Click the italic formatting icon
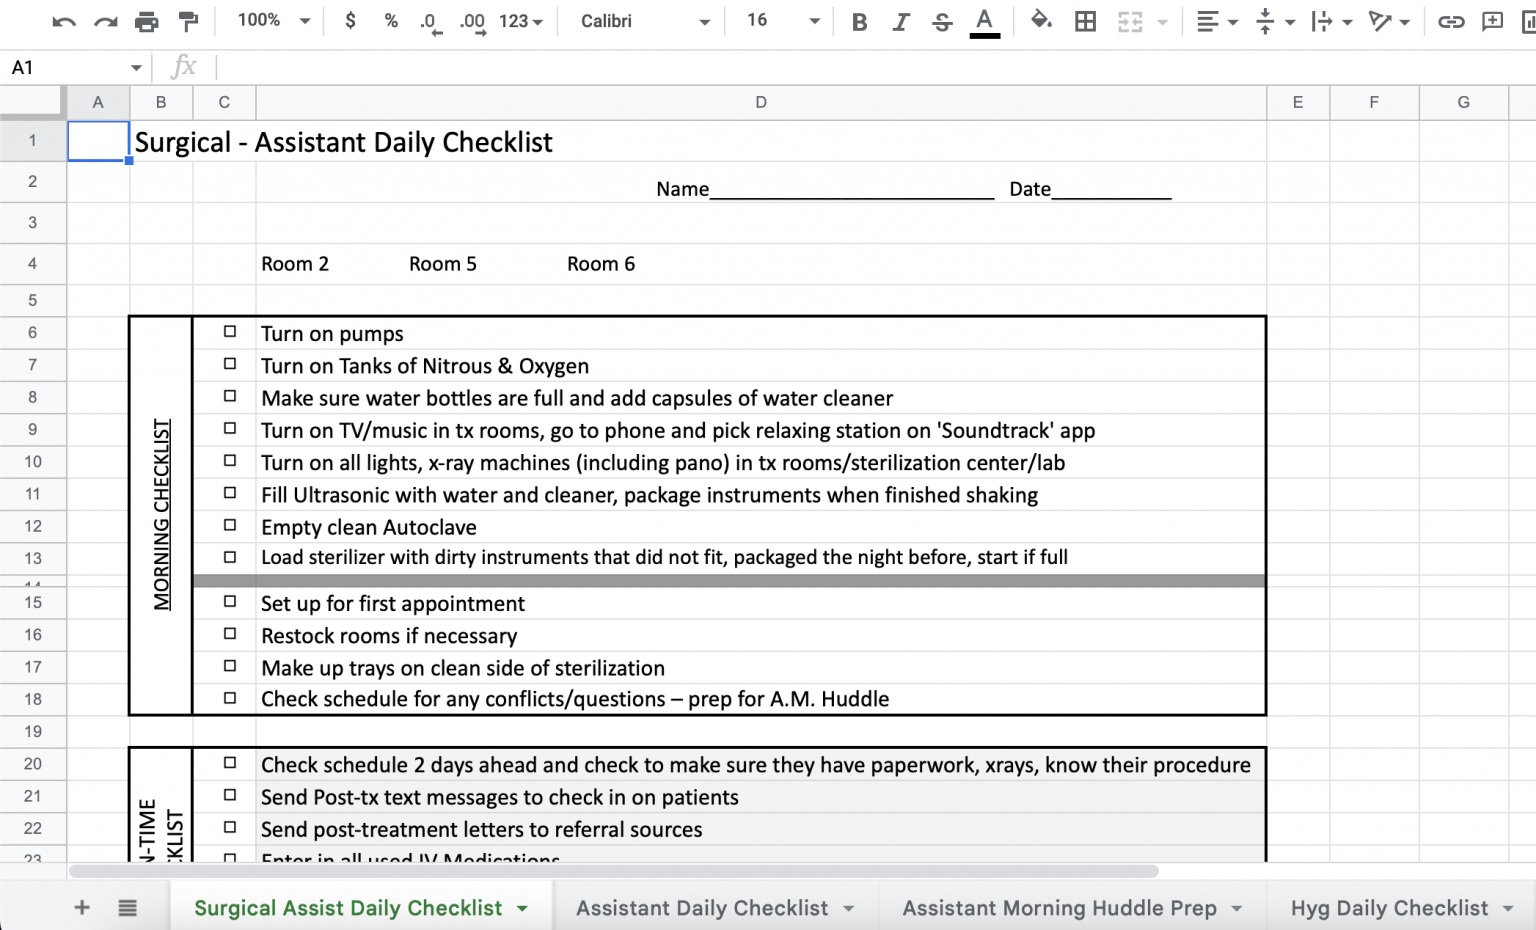The image size is (1536, 930). pos(900,20)
